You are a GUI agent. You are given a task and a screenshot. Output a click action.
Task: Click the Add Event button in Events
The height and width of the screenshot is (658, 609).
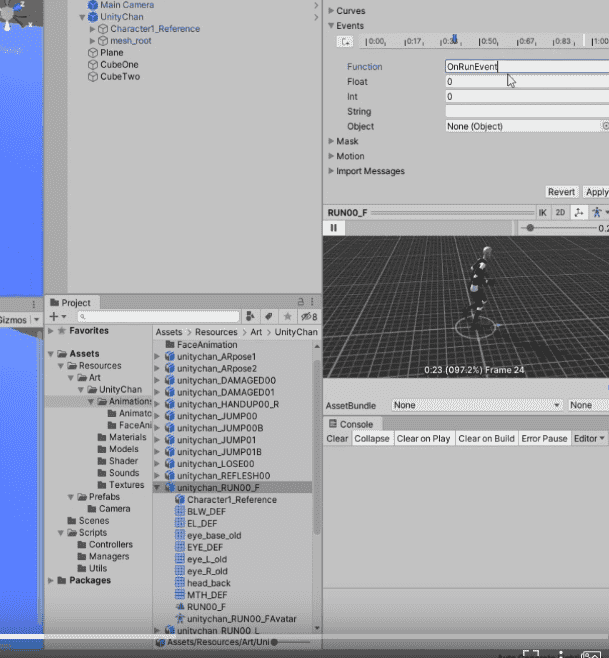pos(345,42)
